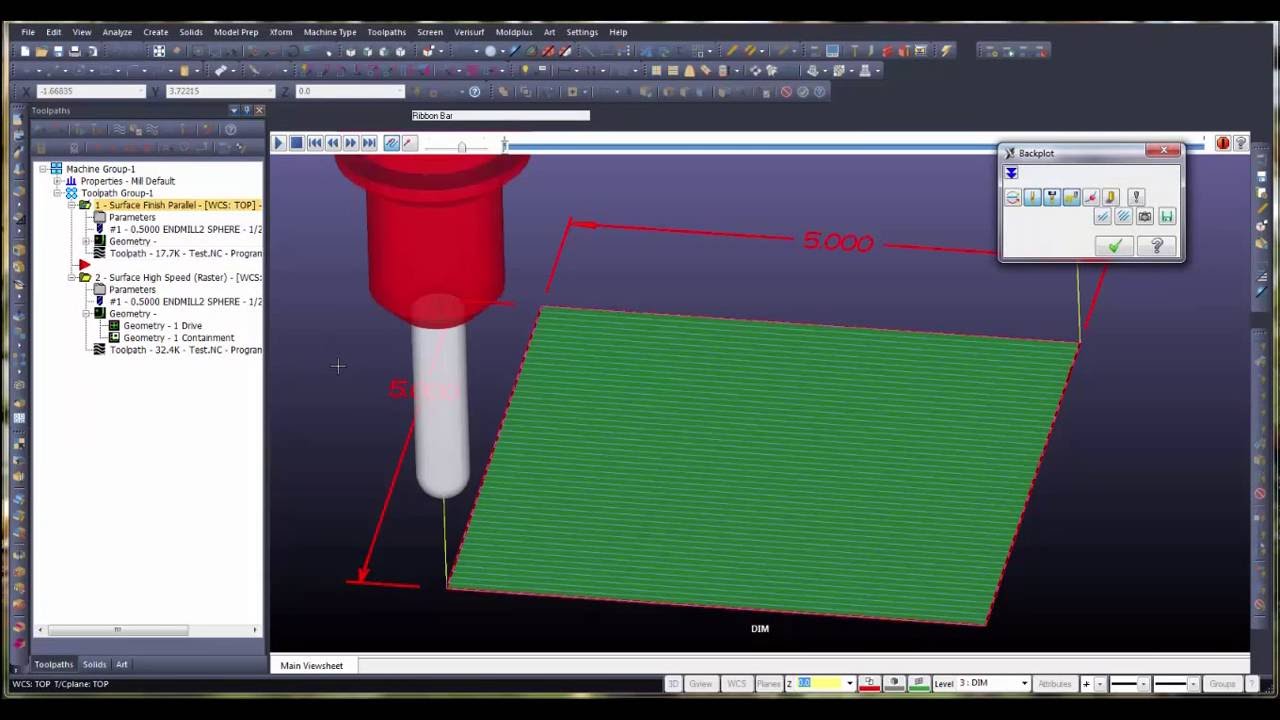Image resolution: width=1280 pixels, height=720 pixels.
Task: Click the red system color swatch
Action: click(870, 684)
